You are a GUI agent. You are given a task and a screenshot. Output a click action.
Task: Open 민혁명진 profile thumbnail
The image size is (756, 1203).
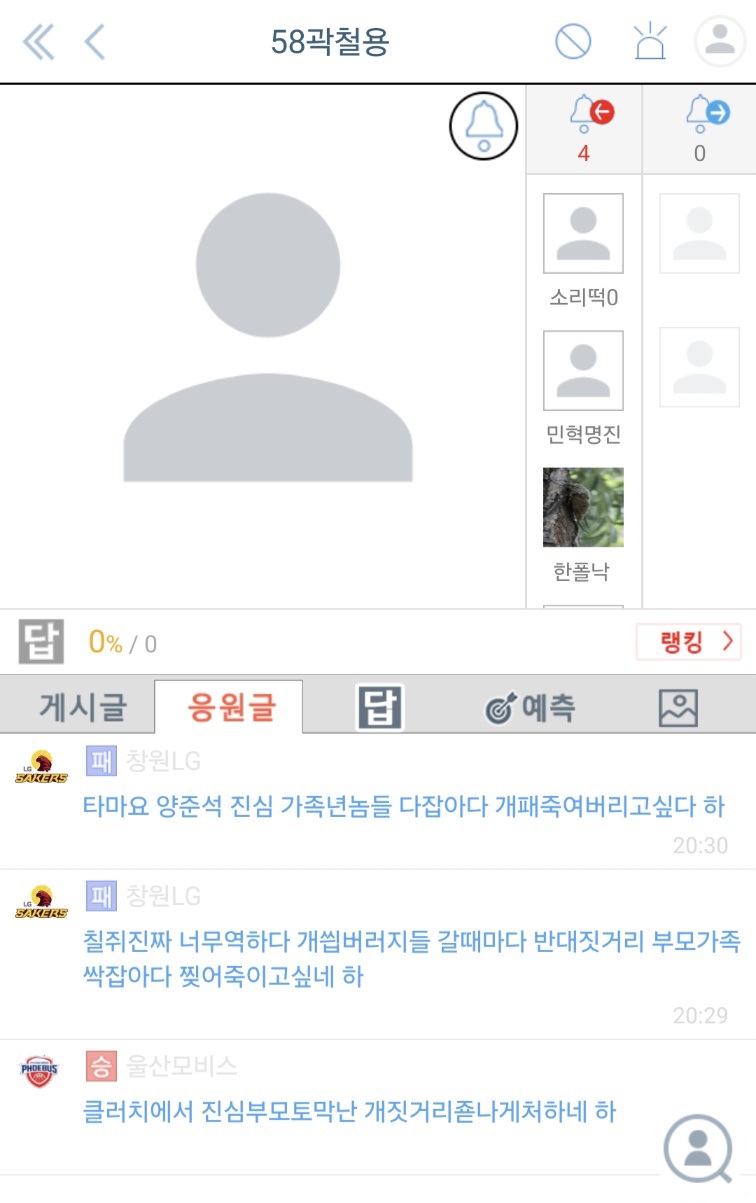(x=583, y=370)
